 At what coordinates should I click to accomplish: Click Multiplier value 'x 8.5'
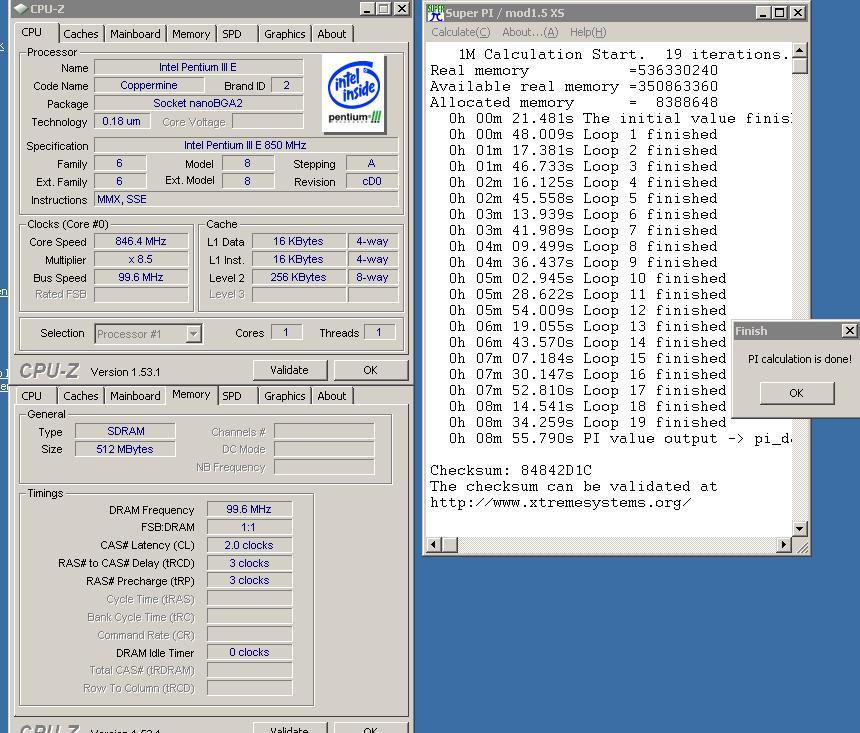(141, 260)
